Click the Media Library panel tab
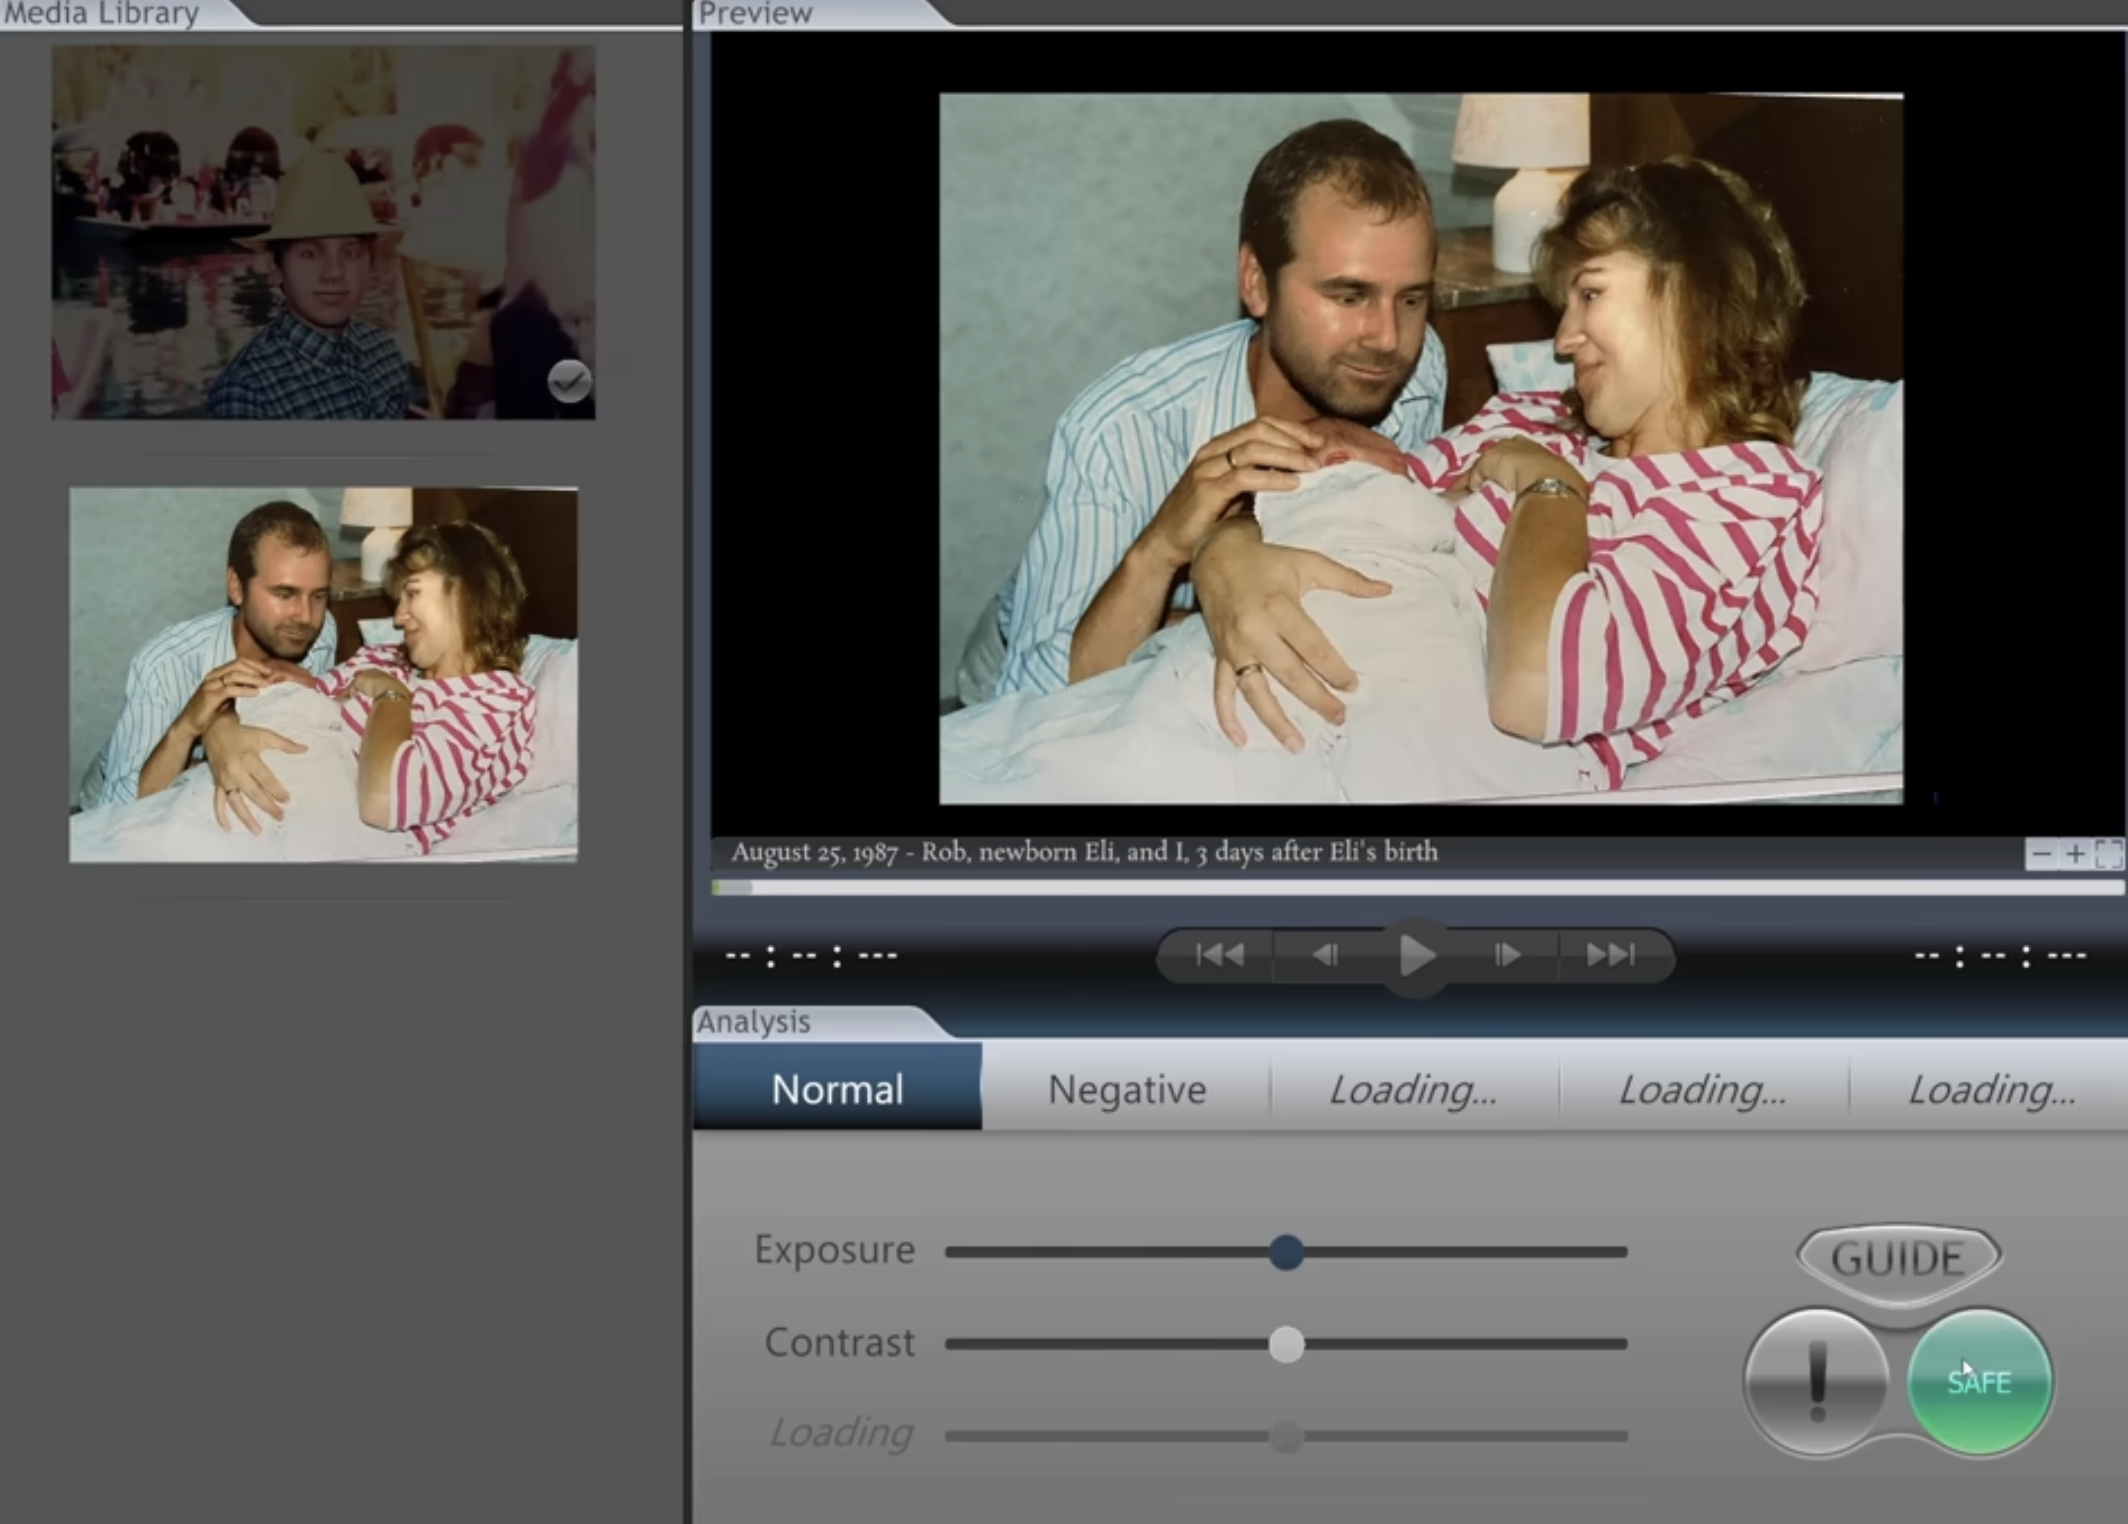Image resolution: width=2128 pixels, height=1524 pixels. [x=100, y=14]
